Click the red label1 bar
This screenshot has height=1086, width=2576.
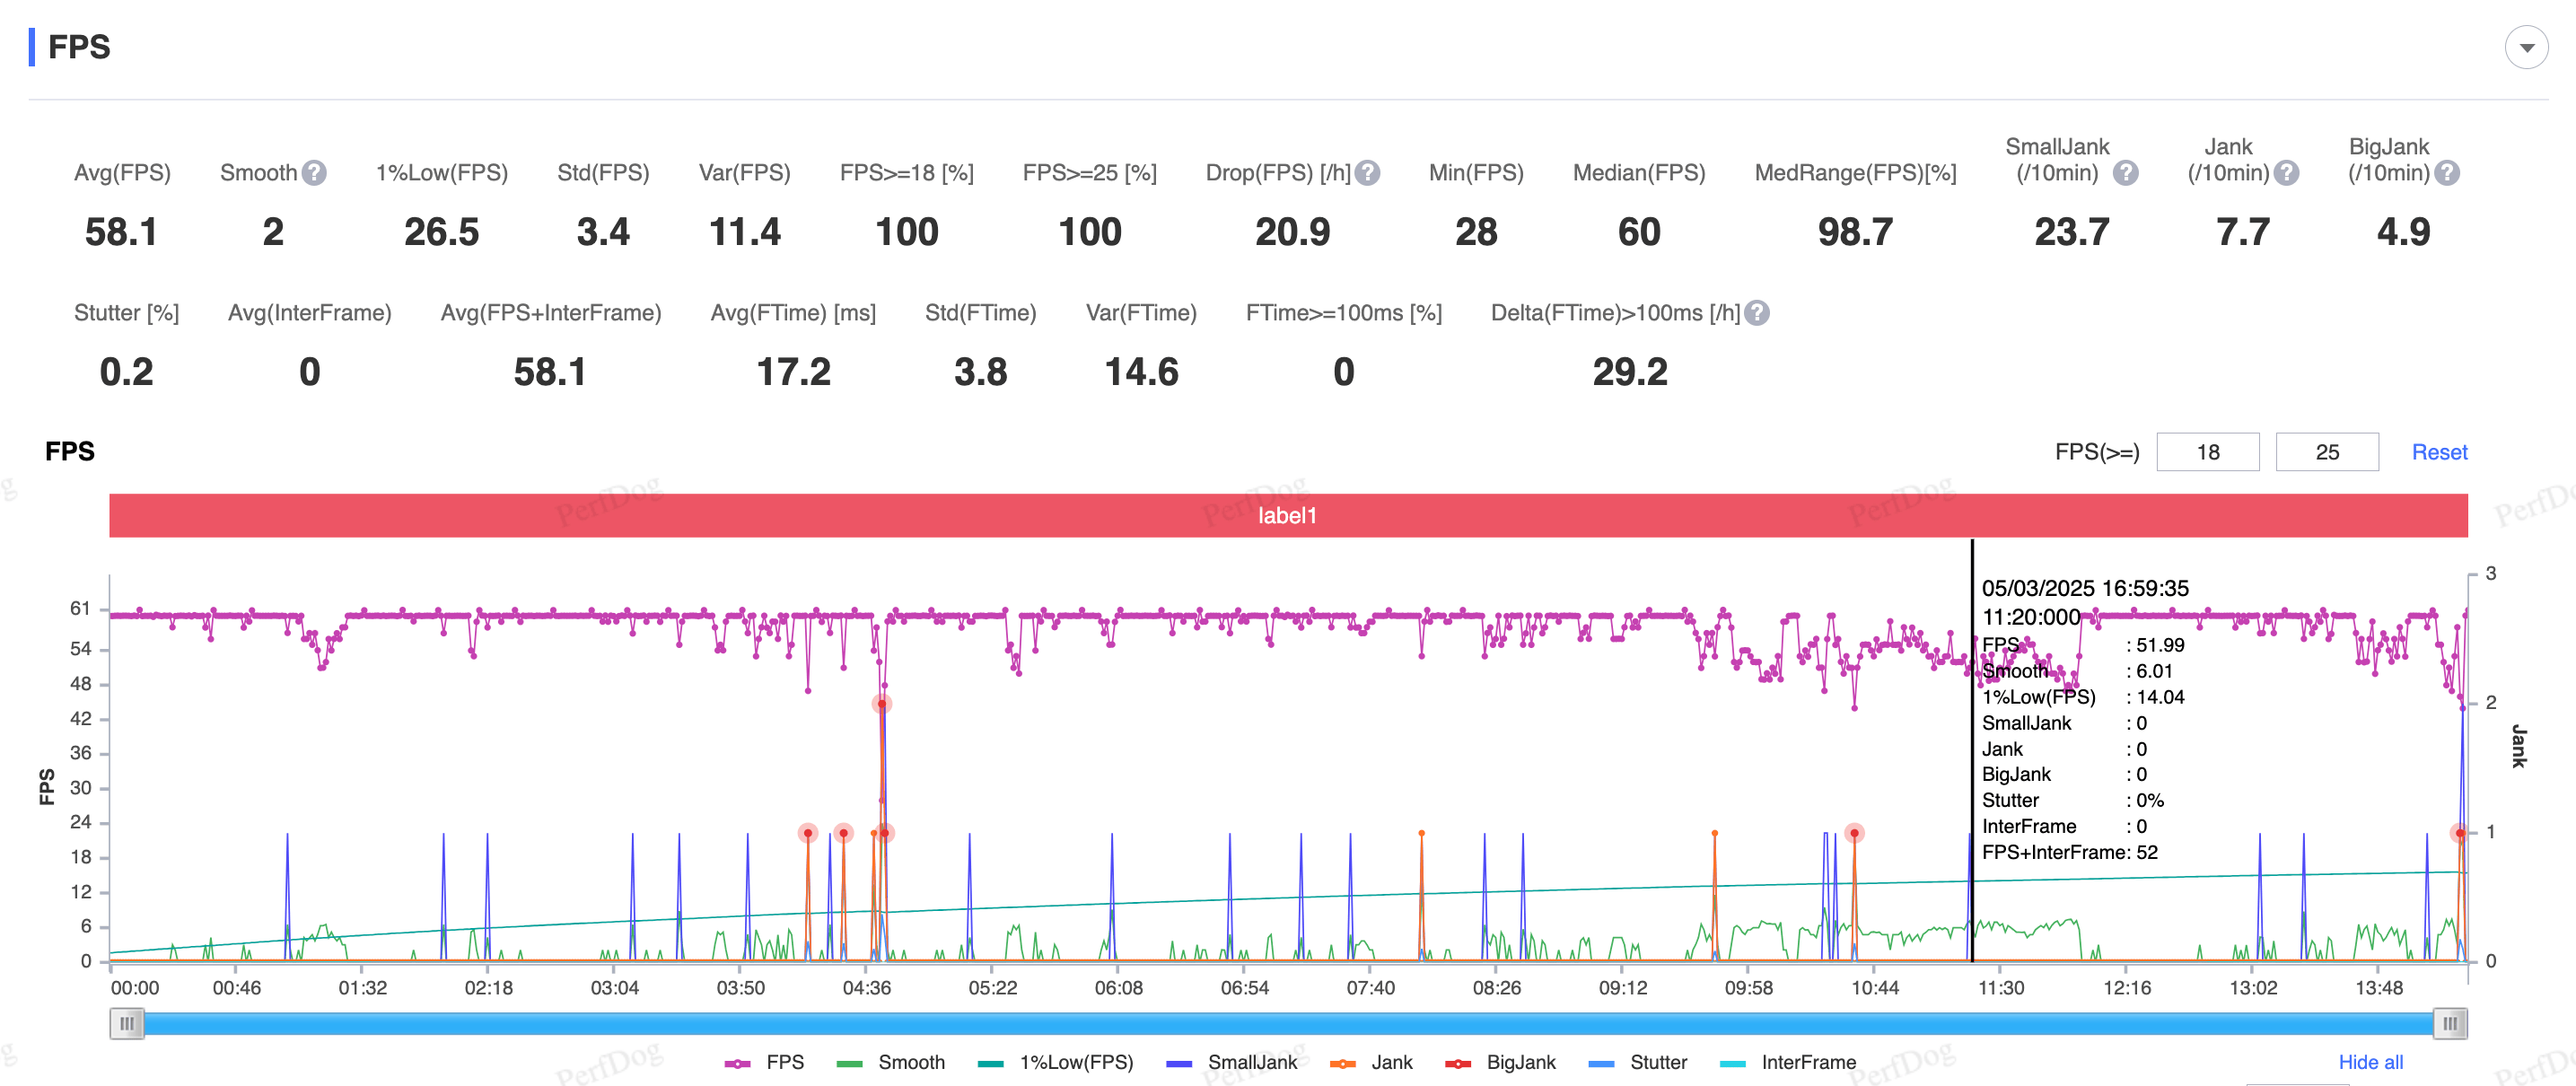tap(1287, 515)
